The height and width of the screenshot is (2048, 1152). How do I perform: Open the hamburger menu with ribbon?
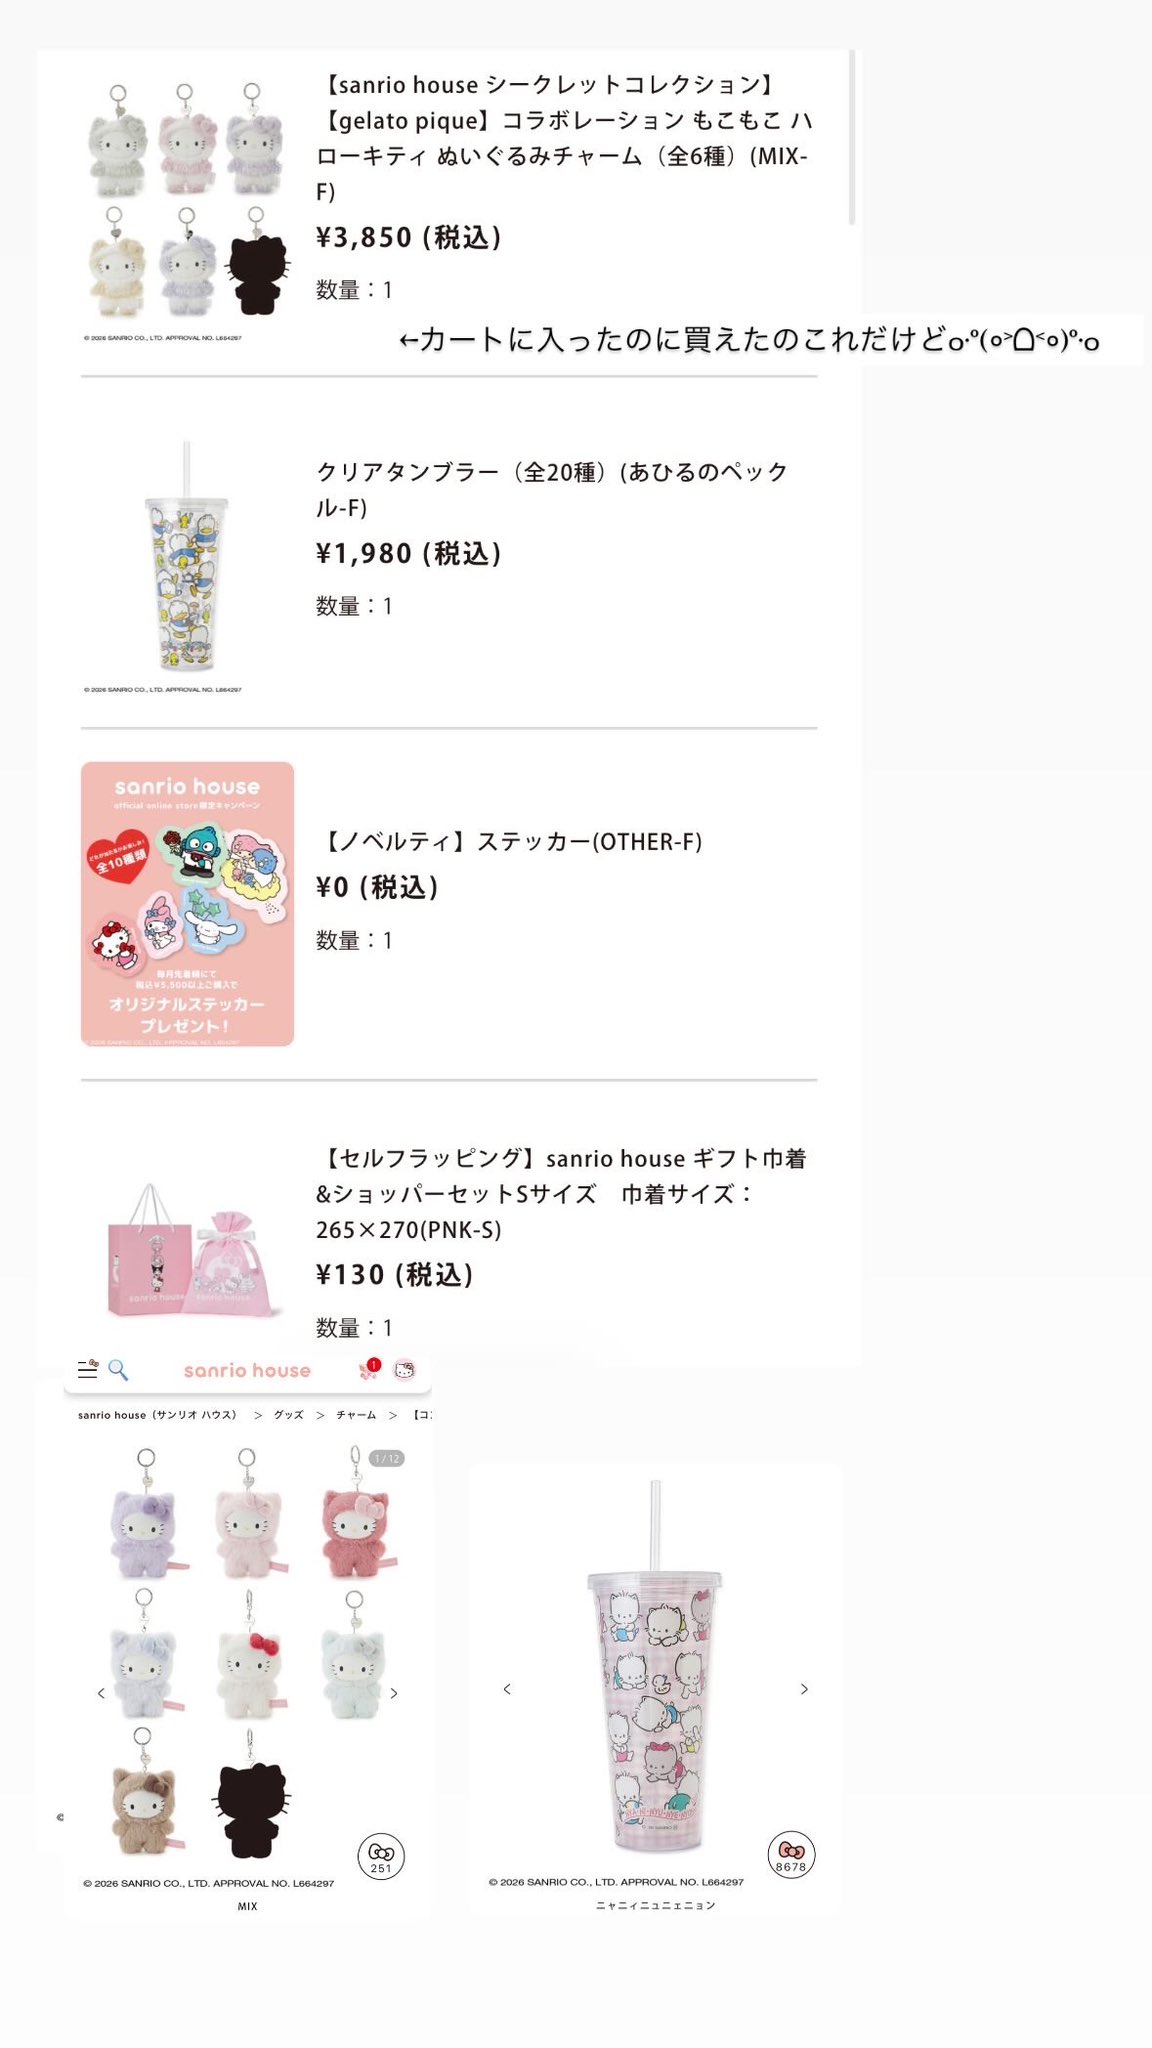click(x=88, y=1369)
